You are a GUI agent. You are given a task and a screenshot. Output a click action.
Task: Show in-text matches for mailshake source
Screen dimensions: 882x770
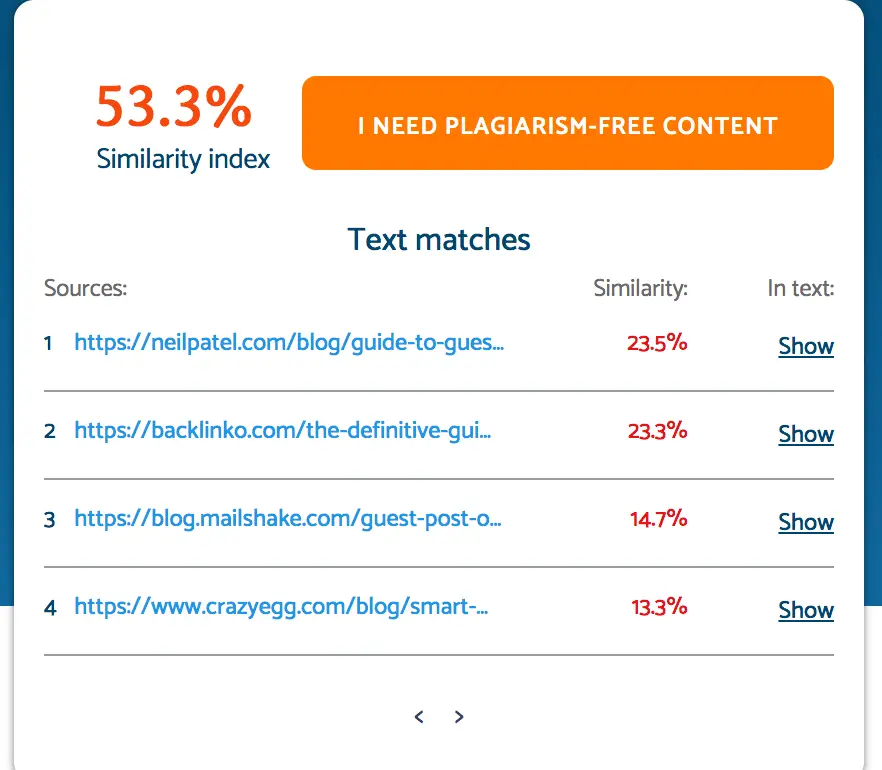click(x=806, y=522)
